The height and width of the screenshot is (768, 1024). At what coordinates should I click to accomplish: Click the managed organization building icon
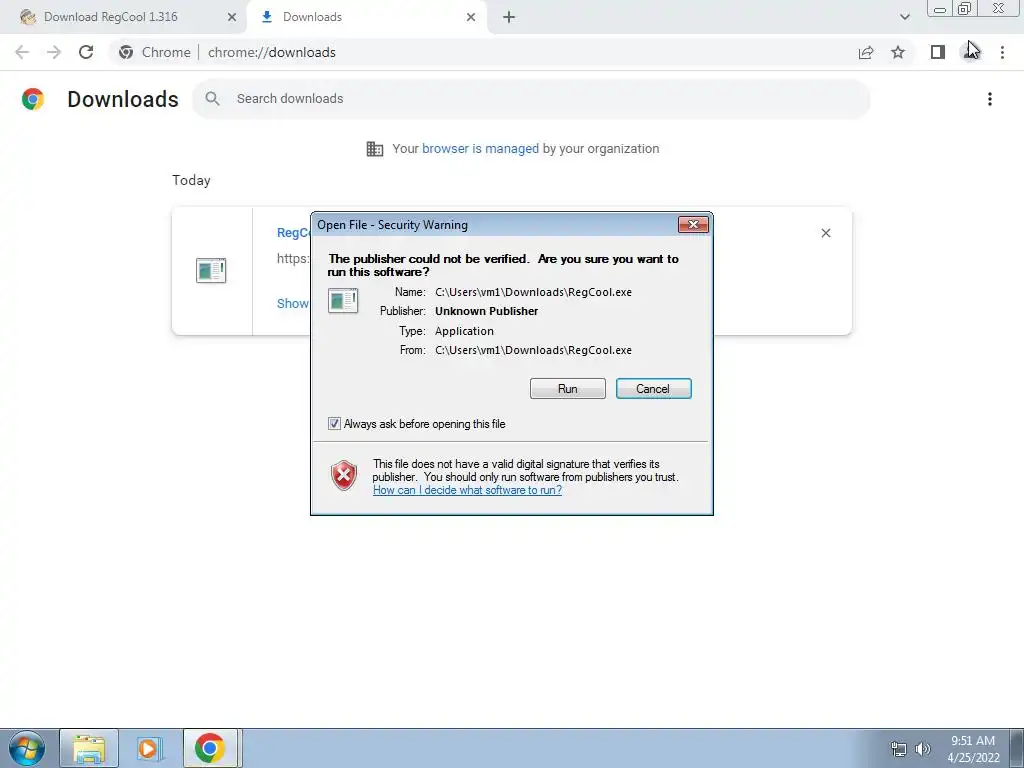375,149
